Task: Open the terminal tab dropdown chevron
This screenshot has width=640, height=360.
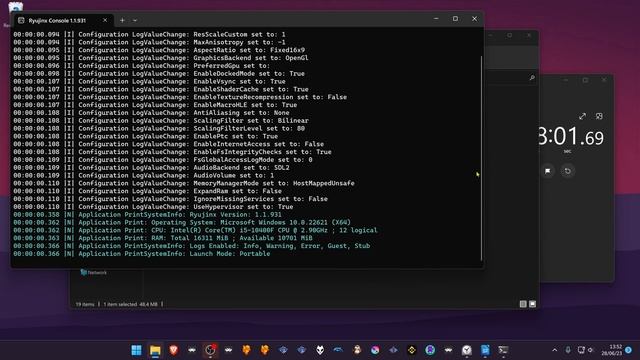Action: [x=135, y=20]
